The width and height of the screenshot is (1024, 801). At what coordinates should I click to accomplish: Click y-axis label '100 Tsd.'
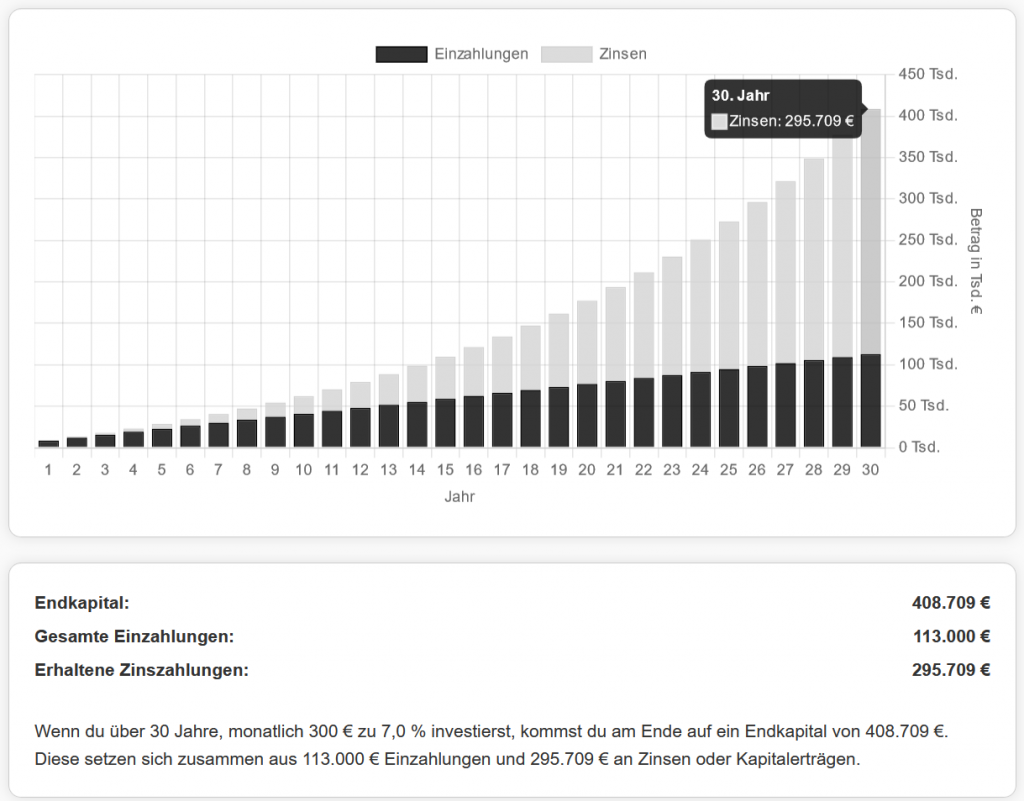928,364
